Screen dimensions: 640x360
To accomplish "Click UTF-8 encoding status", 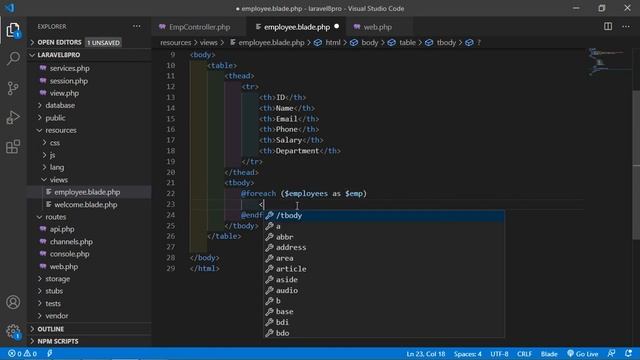I will 499,353.
